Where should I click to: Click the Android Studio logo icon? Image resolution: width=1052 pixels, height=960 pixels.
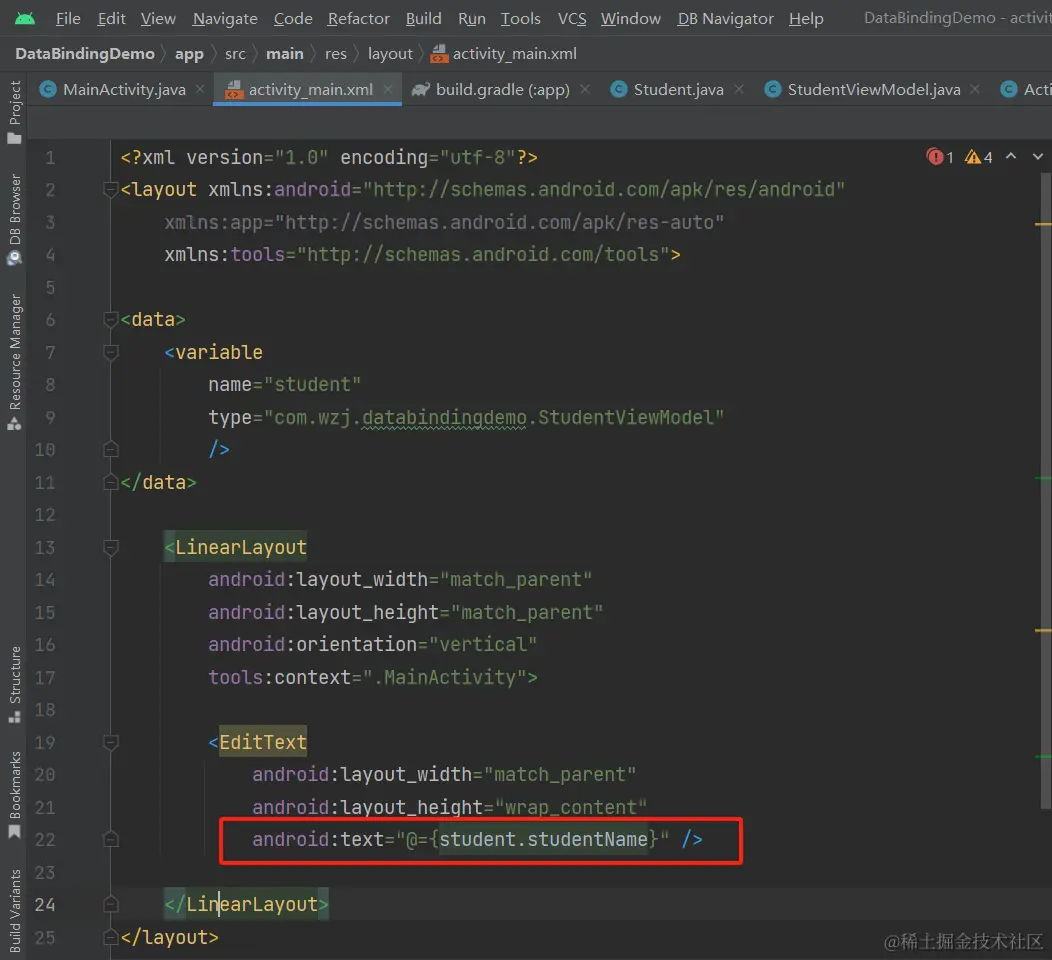pyautogui.click(x=25, y=18)
